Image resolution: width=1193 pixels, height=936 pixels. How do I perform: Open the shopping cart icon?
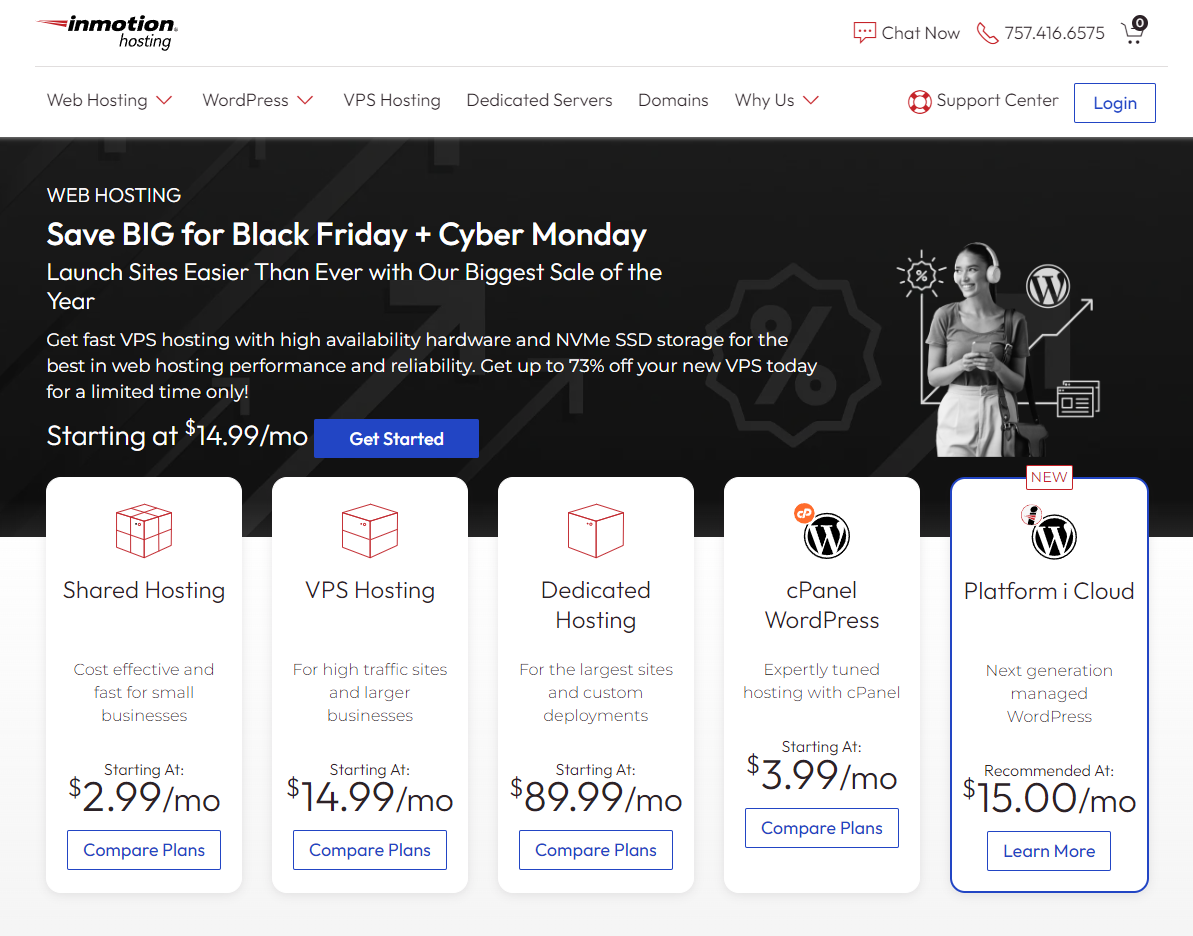[x=1133, y=32]
